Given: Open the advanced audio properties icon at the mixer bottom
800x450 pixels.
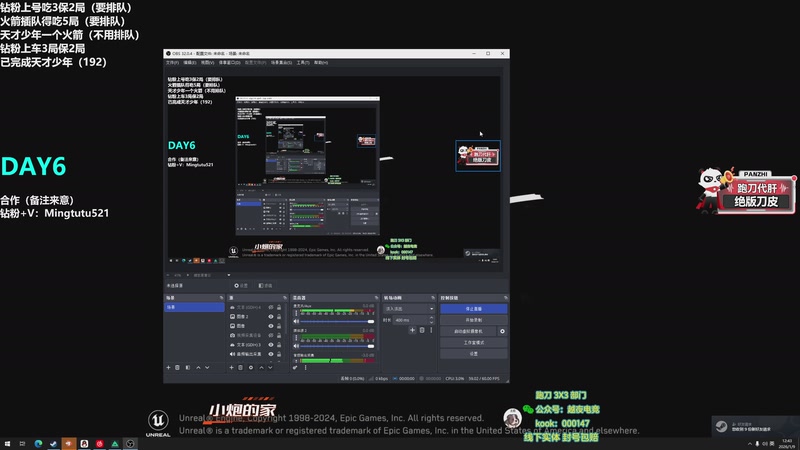Looking at the screenshot, I should (x=295, y=367).
